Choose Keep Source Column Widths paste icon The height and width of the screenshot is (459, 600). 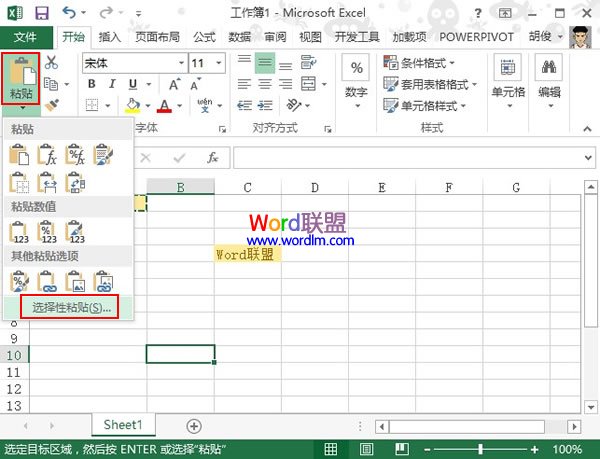[47, 182]
